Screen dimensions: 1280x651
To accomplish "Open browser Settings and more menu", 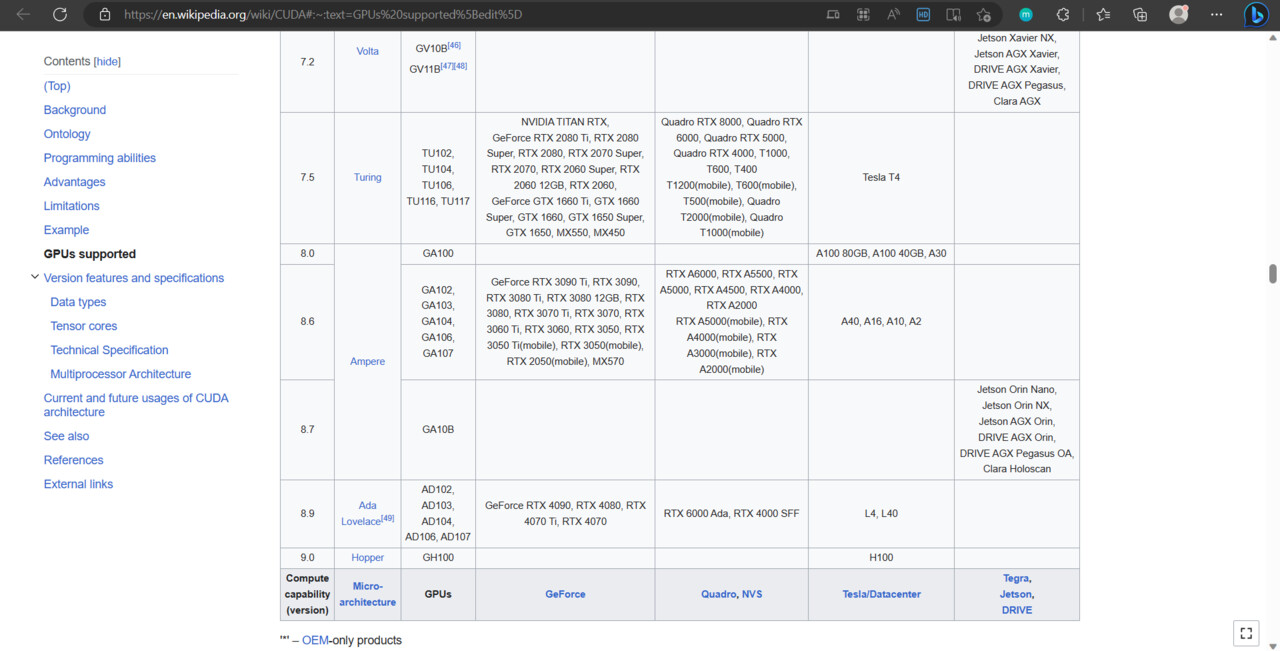I will (1216, 15).
